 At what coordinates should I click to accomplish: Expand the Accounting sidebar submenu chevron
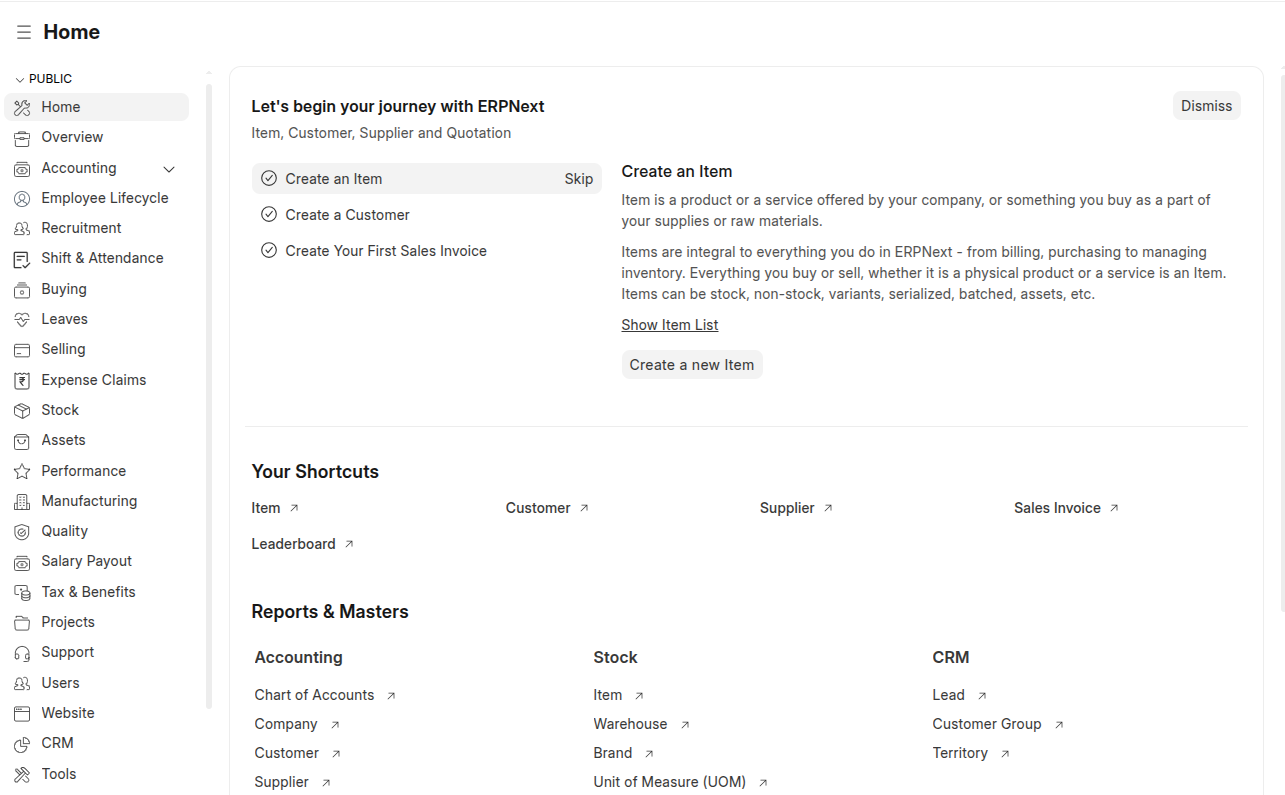[169, 169]
